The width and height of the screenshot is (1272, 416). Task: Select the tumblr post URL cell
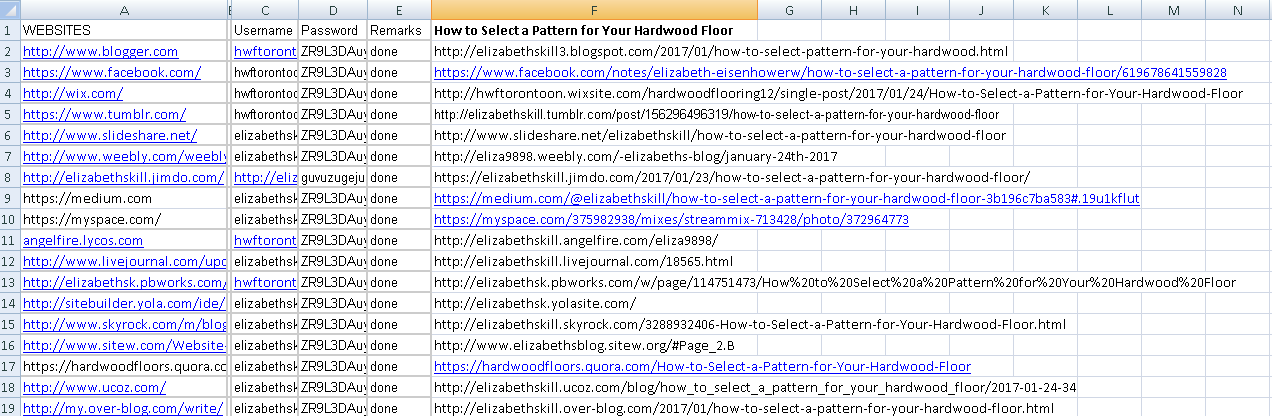tap(594, 114)
